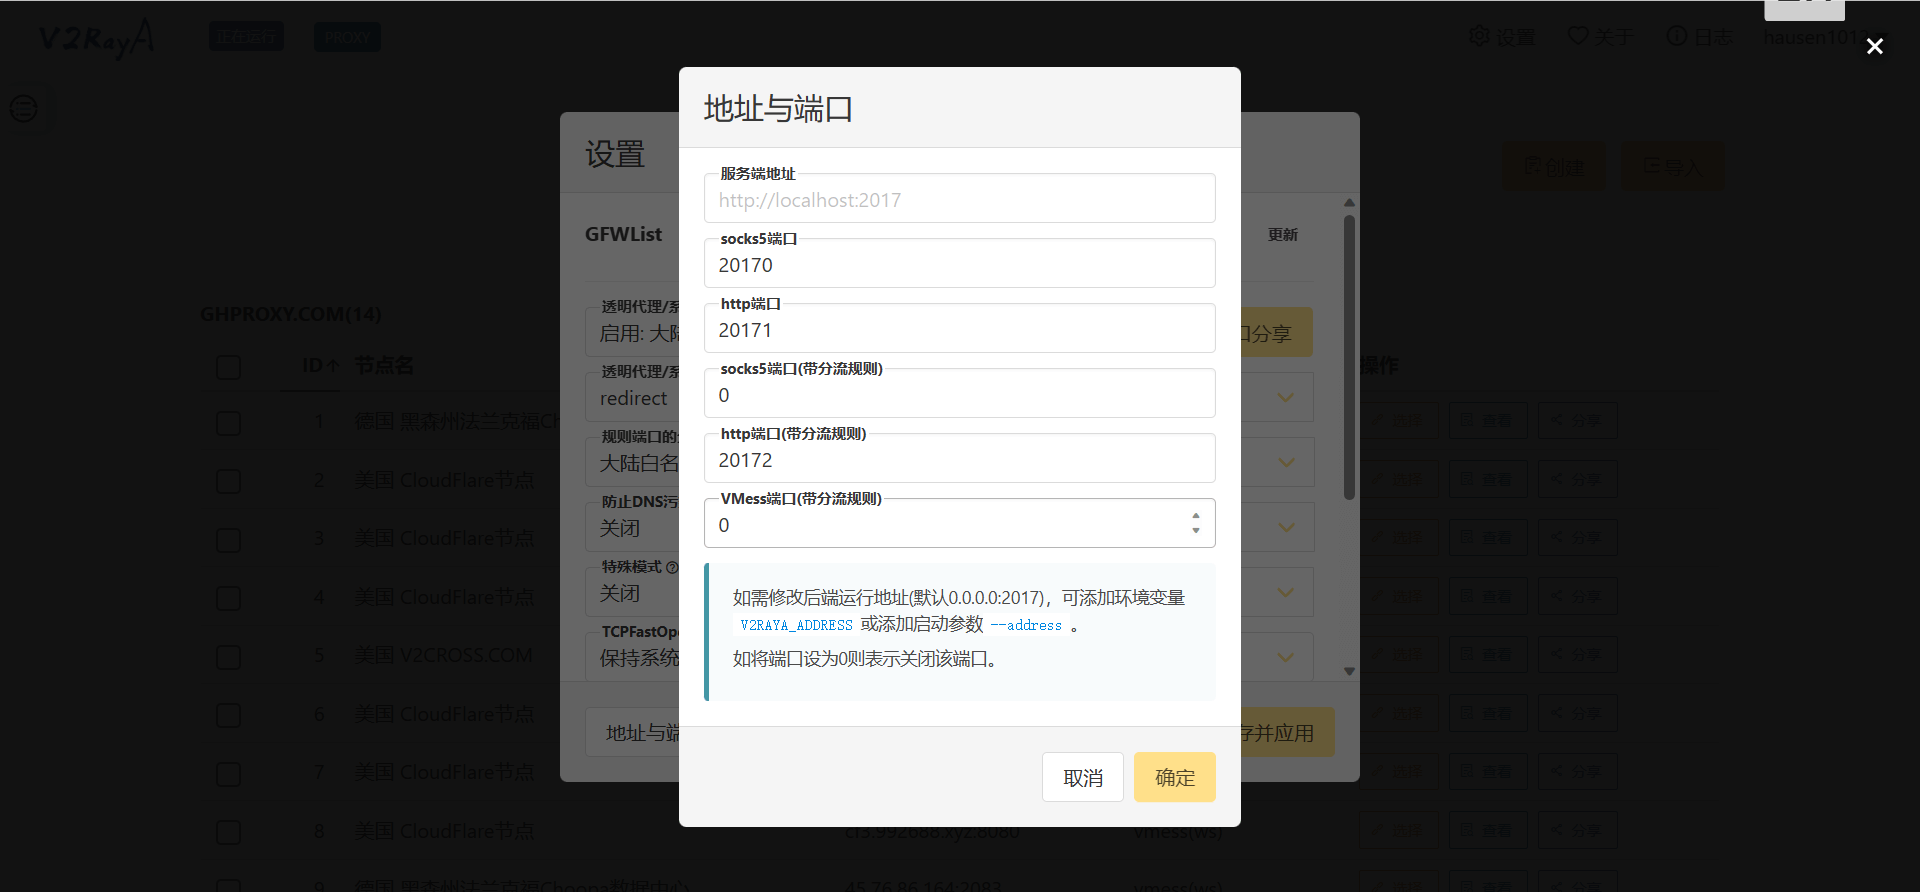Click the help icon beside 特殊模式
The height and width of the screenshot is (892, 1920).
click(x=672, y=567)
